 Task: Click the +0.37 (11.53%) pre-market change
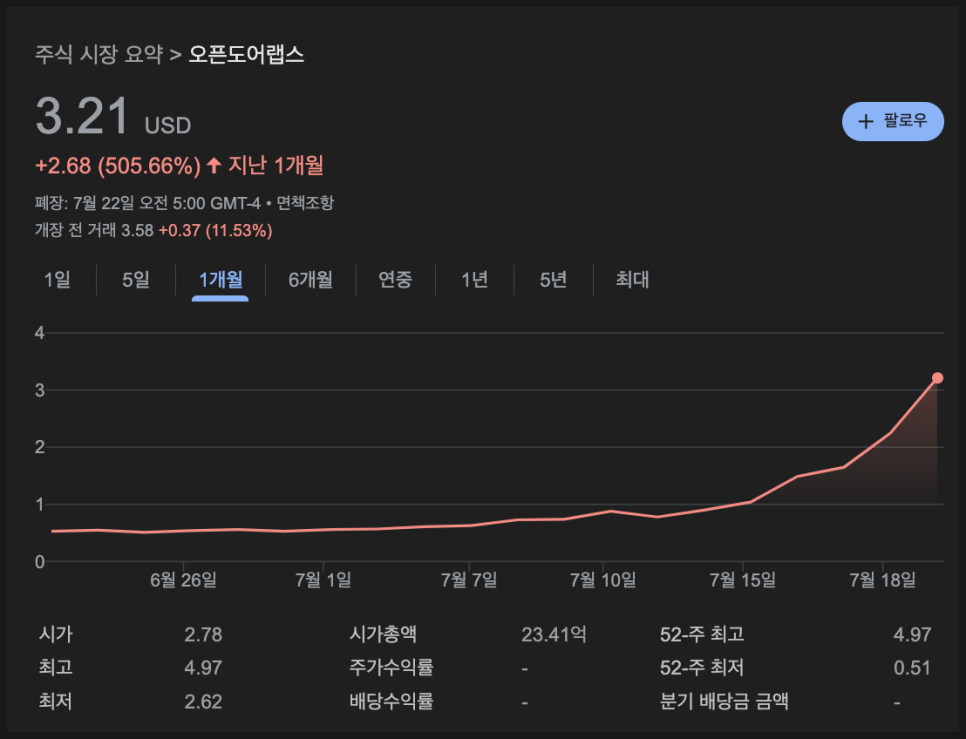tap(216, 230)
